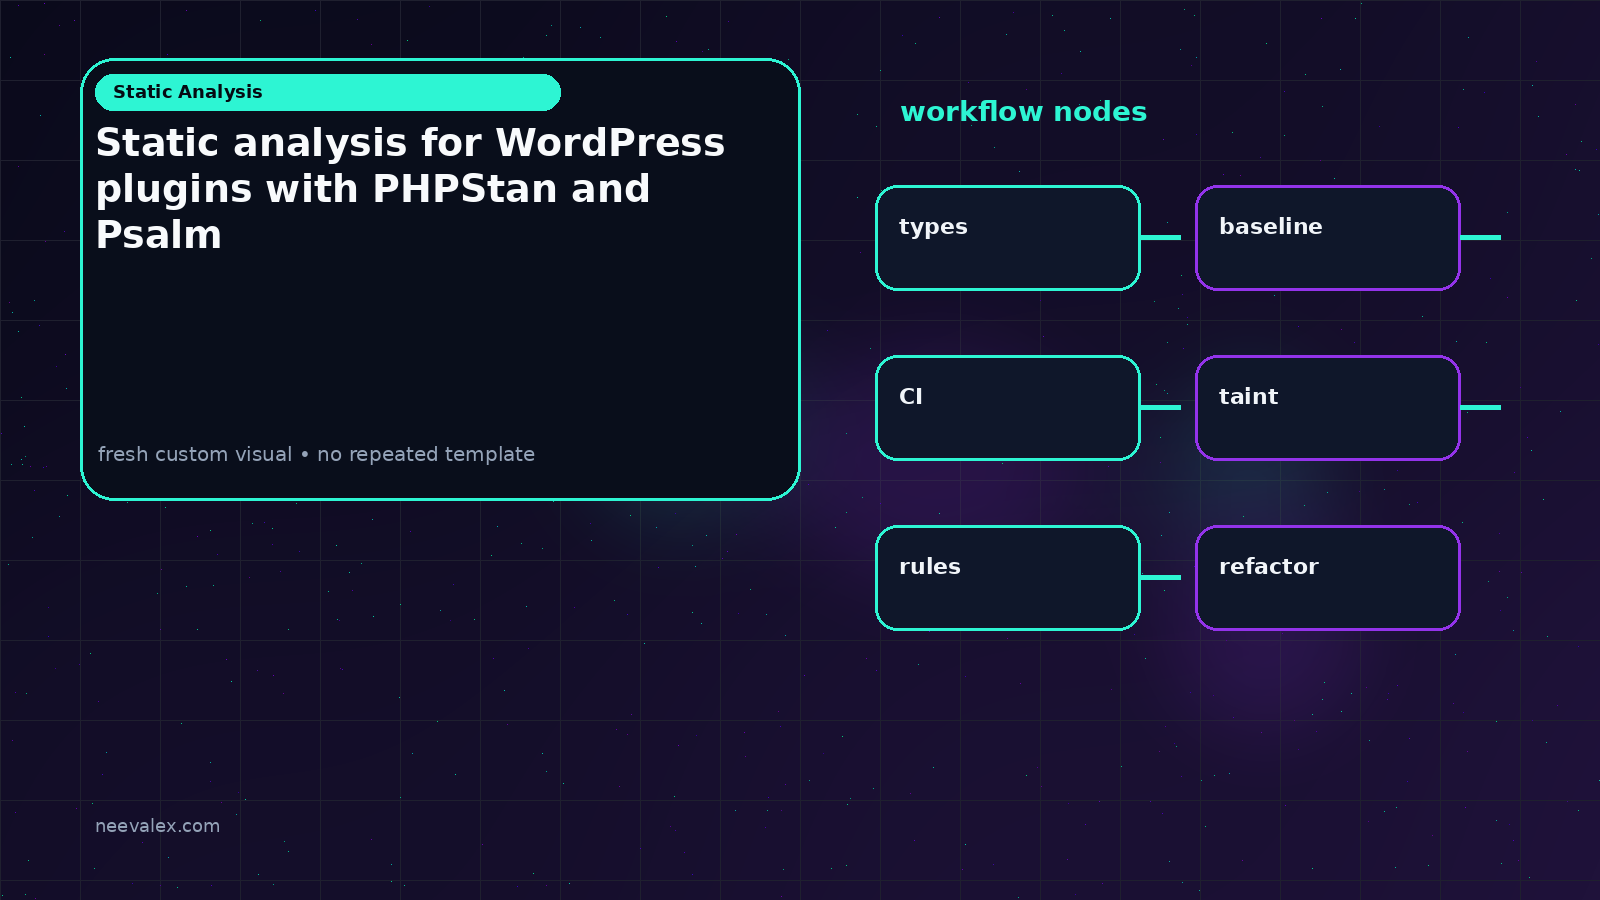Click the fresh custom visual caption
The height and width of the screenshot is (900, 1600).
tap(316, 454)
